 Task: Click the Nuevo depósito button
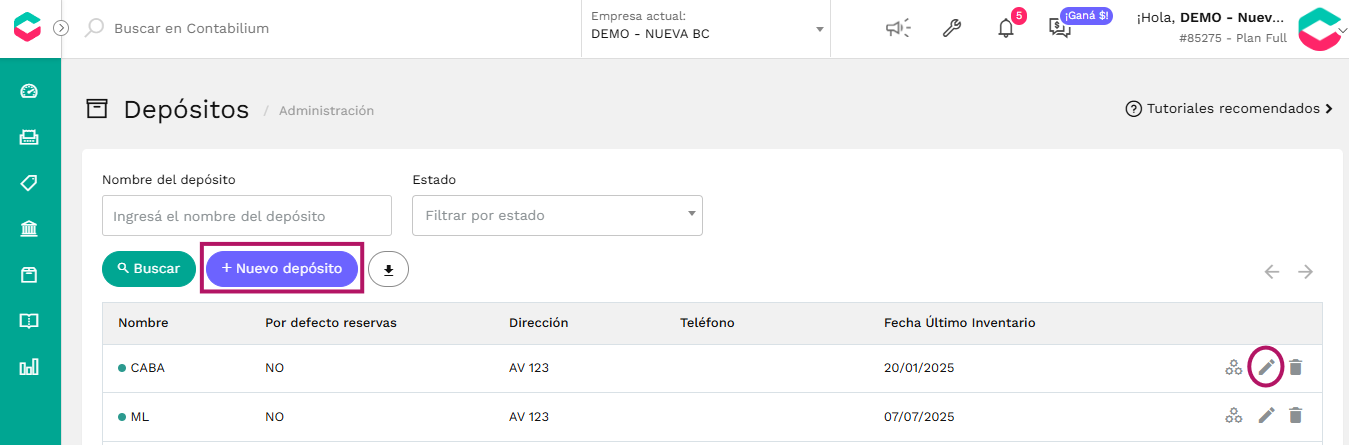282,269
